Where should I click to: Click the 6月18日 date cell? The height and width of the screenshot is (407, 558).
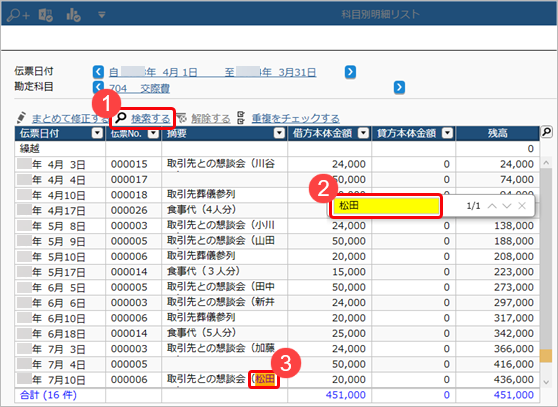click(60, 333)
